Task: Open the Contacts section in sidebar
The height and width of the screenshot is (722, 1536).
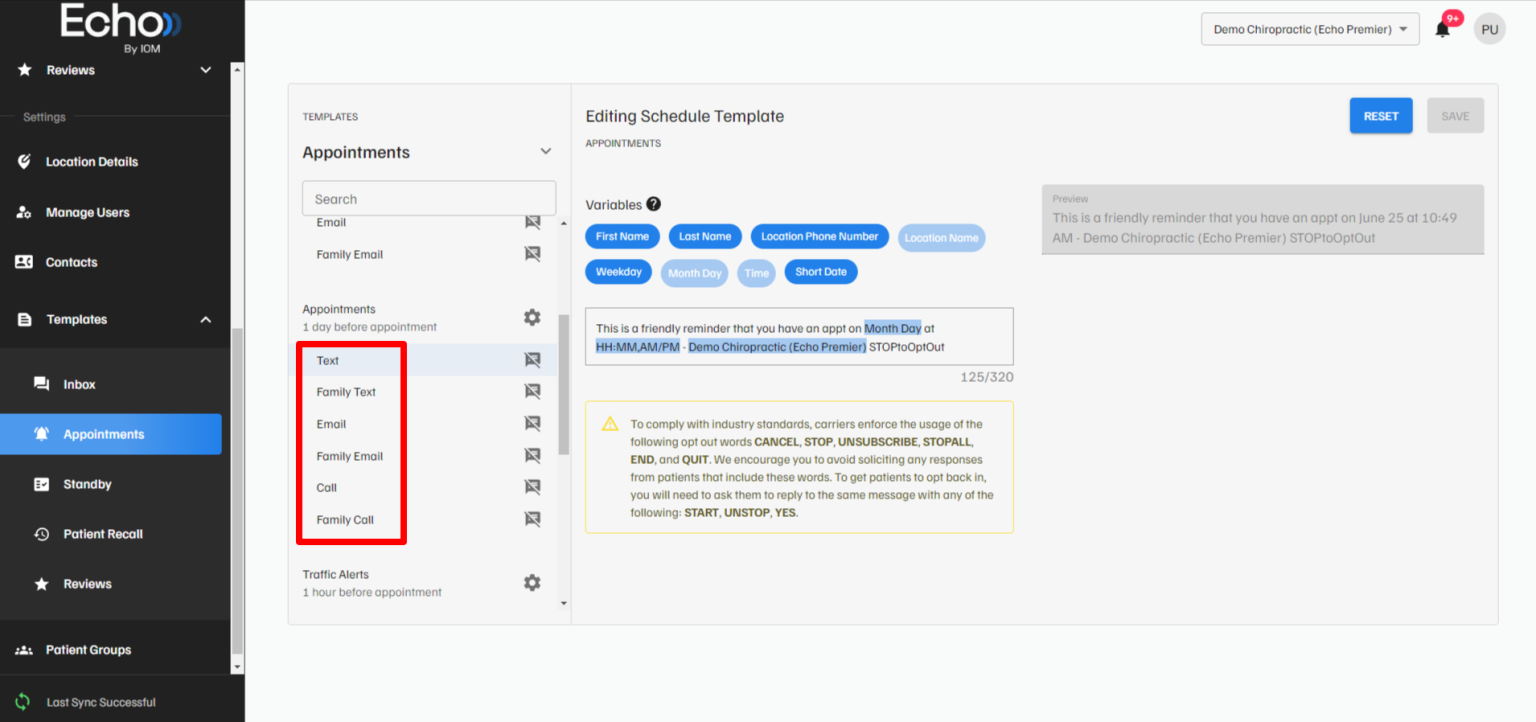Action: point(70,262)
